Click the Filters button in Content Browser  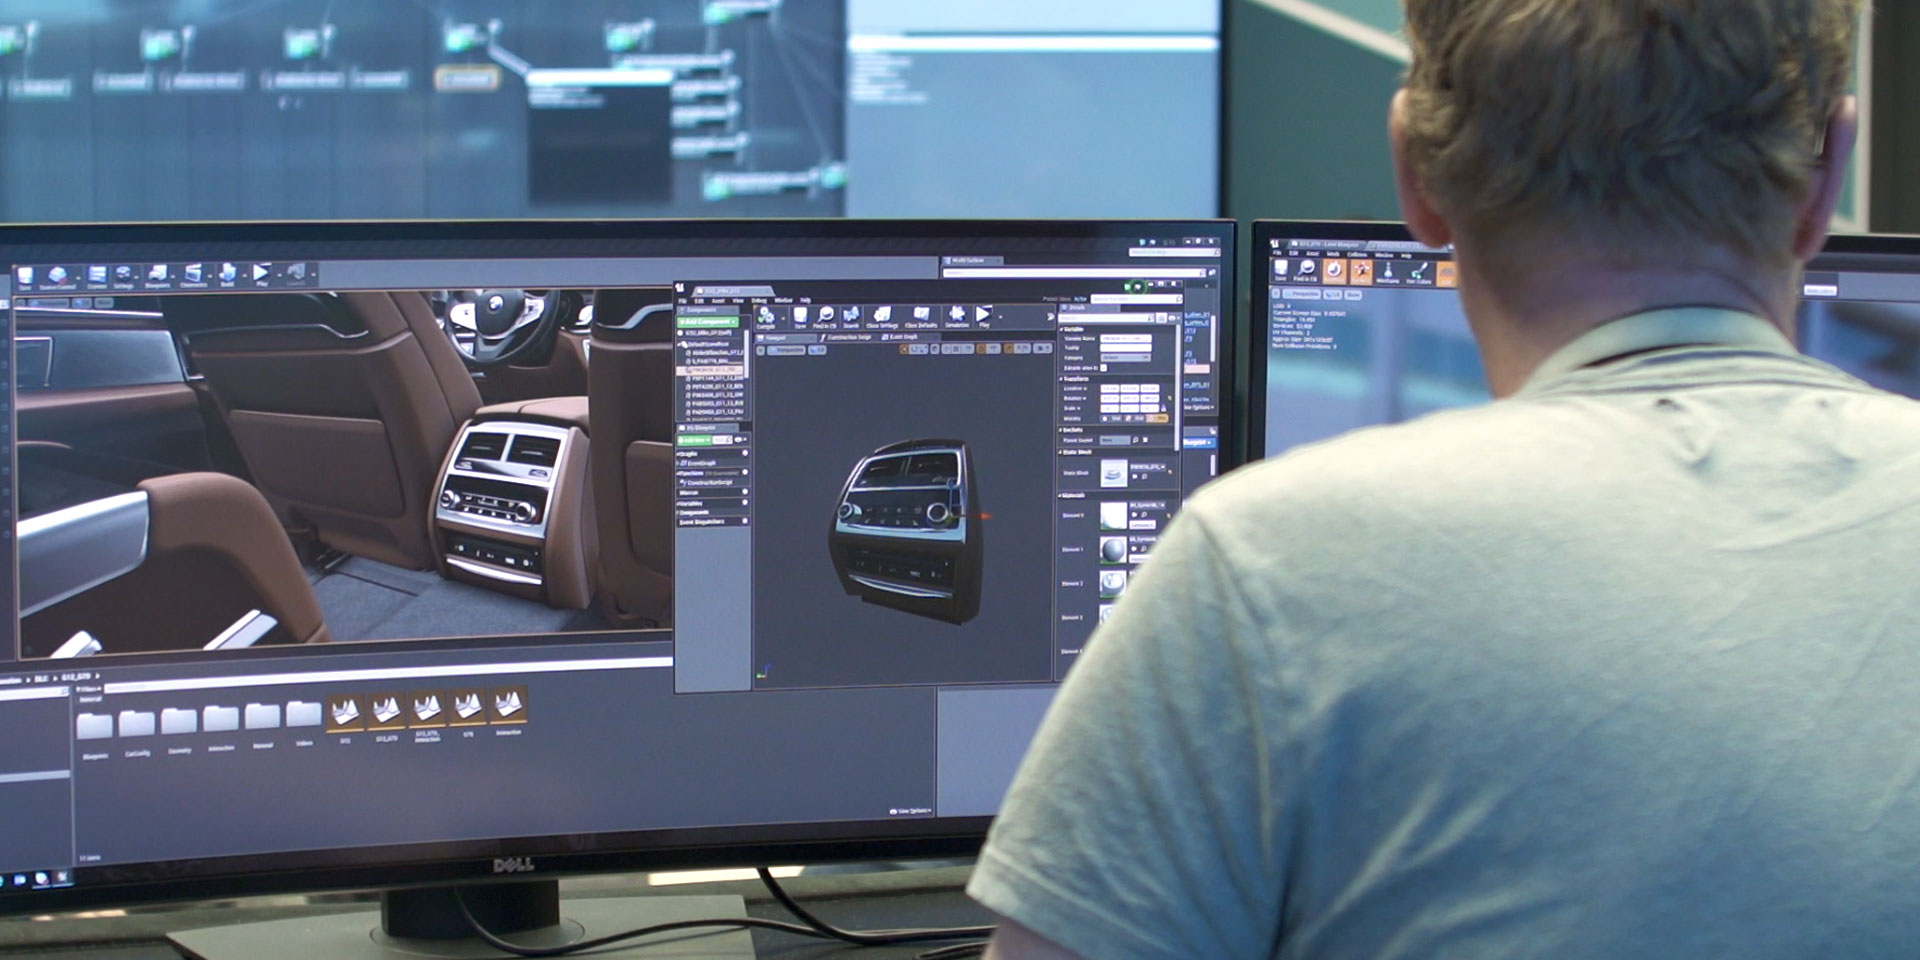point(90,689)
